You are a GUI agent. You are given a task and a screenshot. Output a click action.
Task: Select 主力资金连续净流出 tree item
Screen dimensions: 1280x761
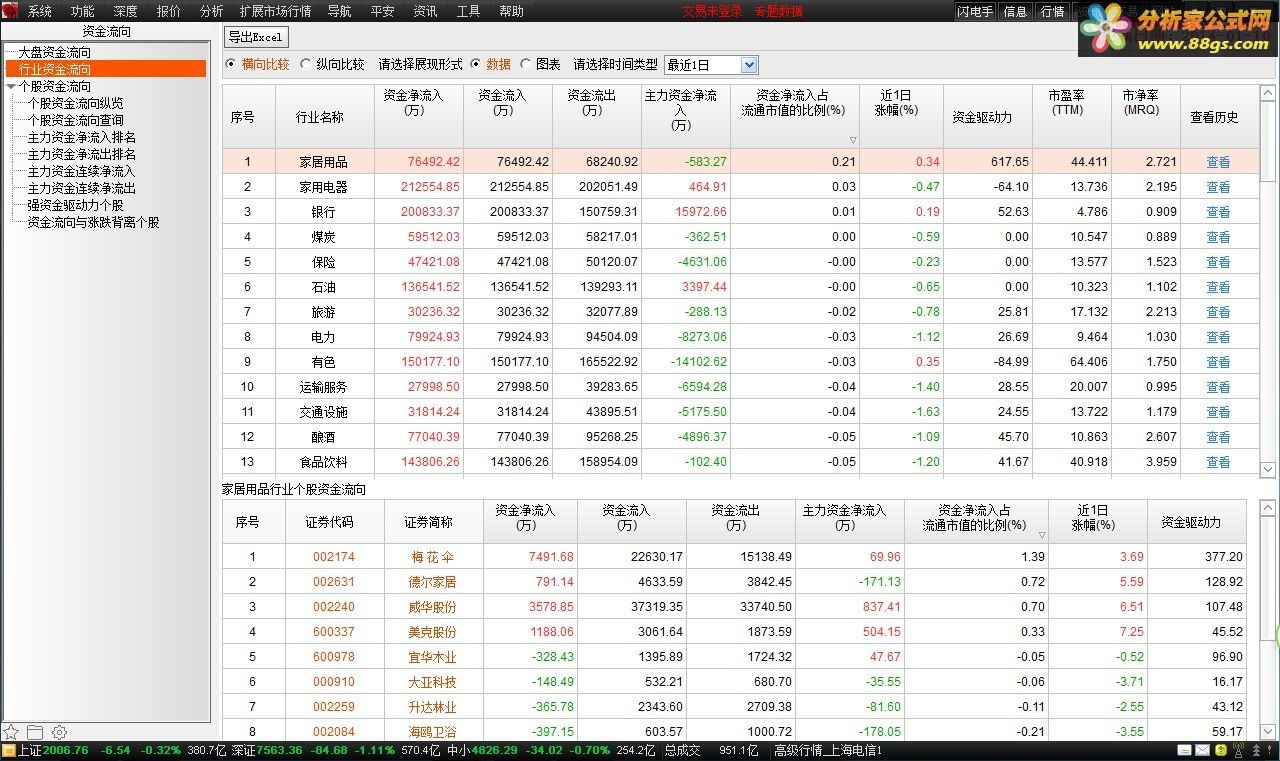click(x=82, y=188)
